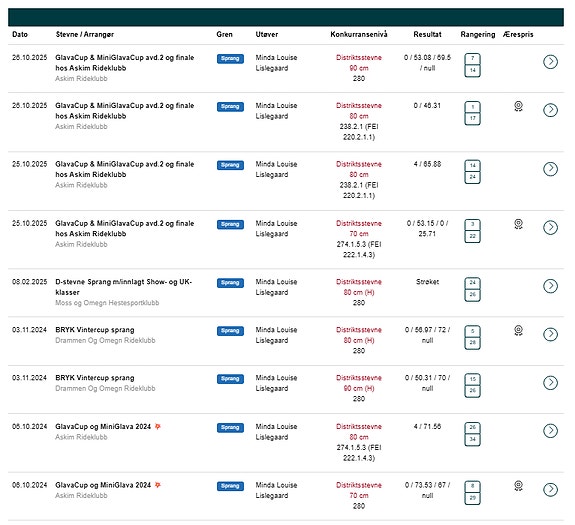
Task: Select Sprang badge on the Strøket row
Action: (230, 283)
